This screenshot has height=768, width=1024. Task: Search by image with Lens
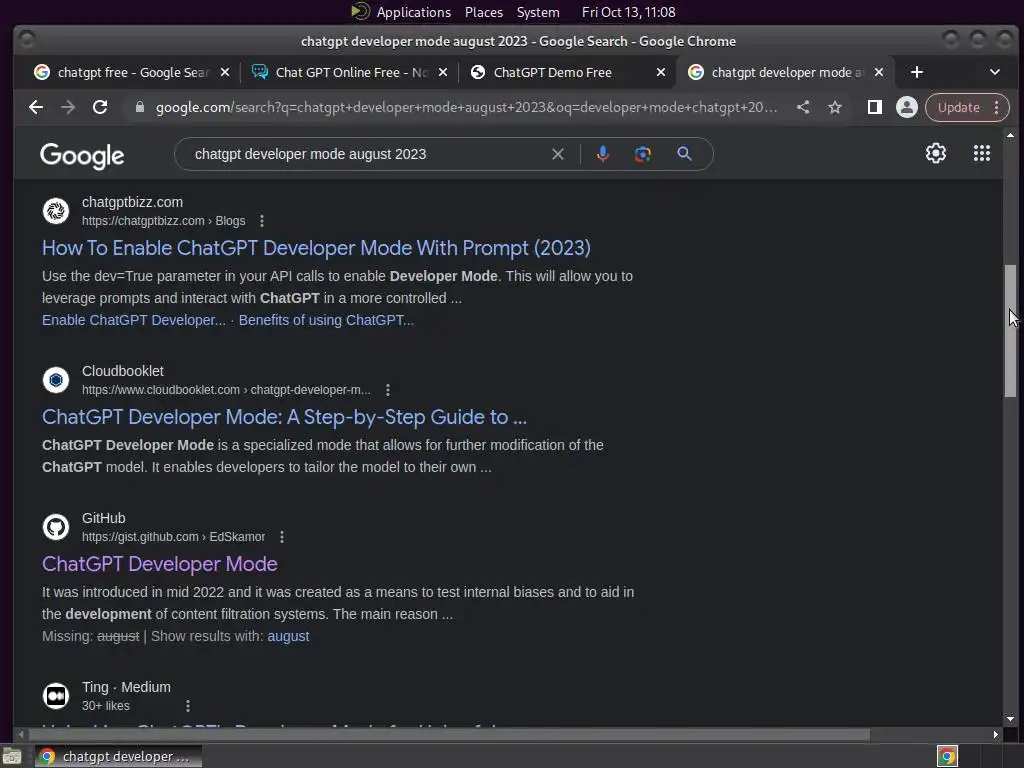tap(643, 154)
